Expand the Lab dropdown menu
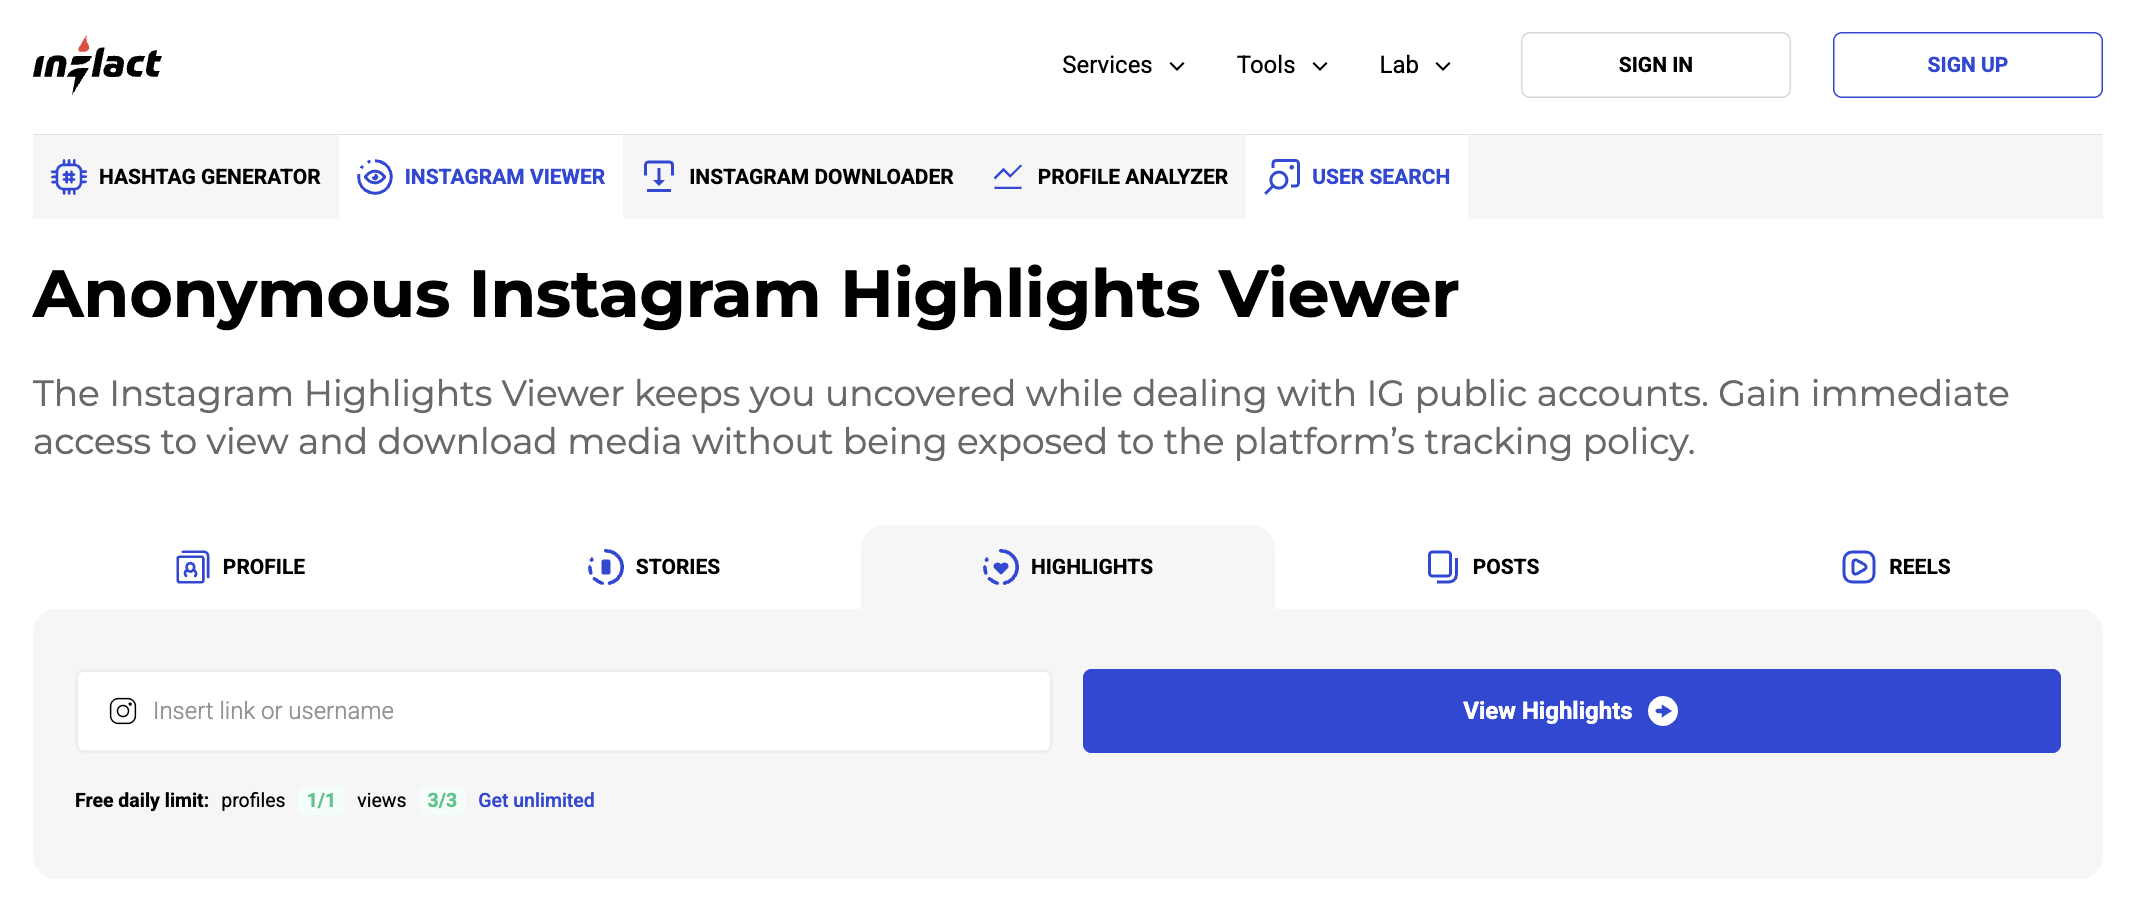This screenshot has width=2150, height=912. [1414, 65]
